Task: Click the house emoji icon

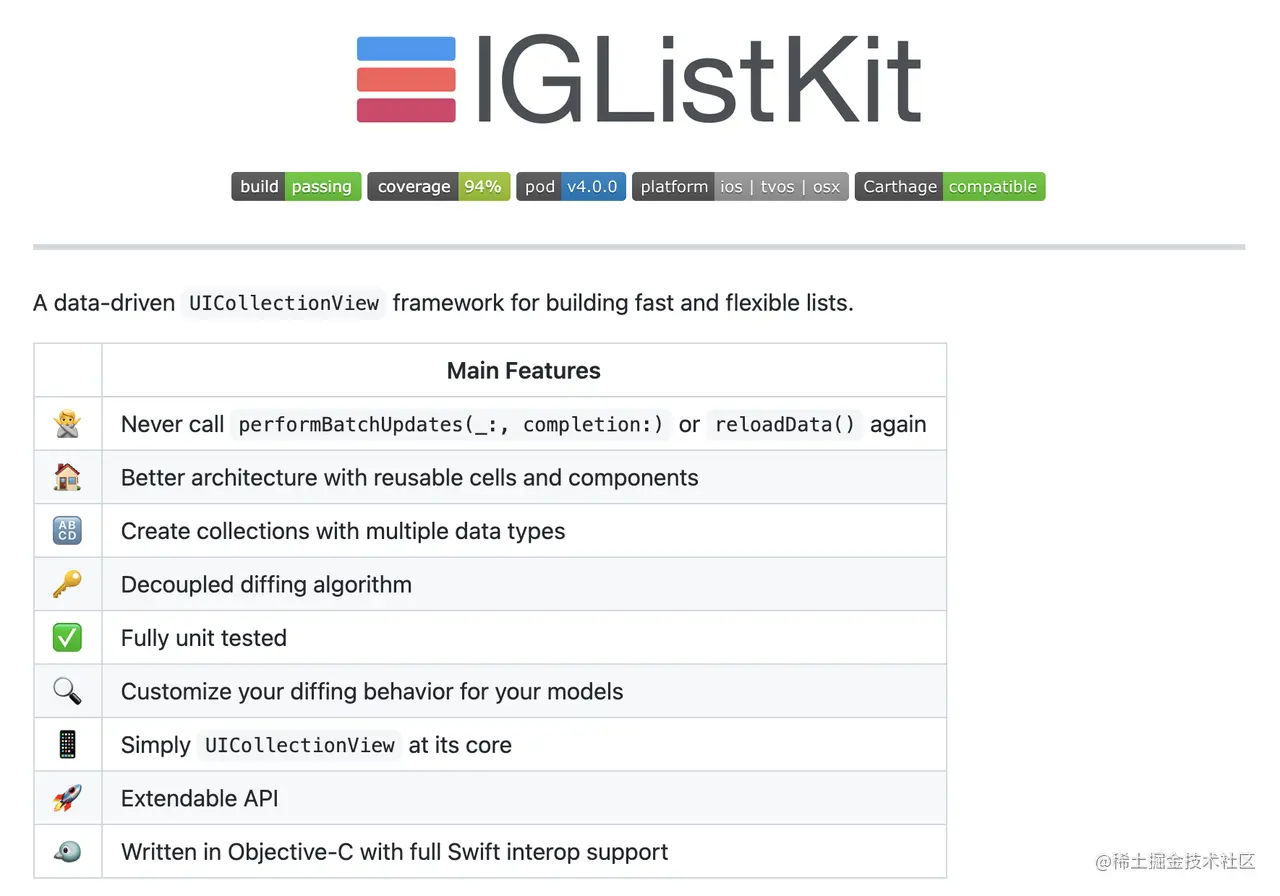Action: point(67,478)
